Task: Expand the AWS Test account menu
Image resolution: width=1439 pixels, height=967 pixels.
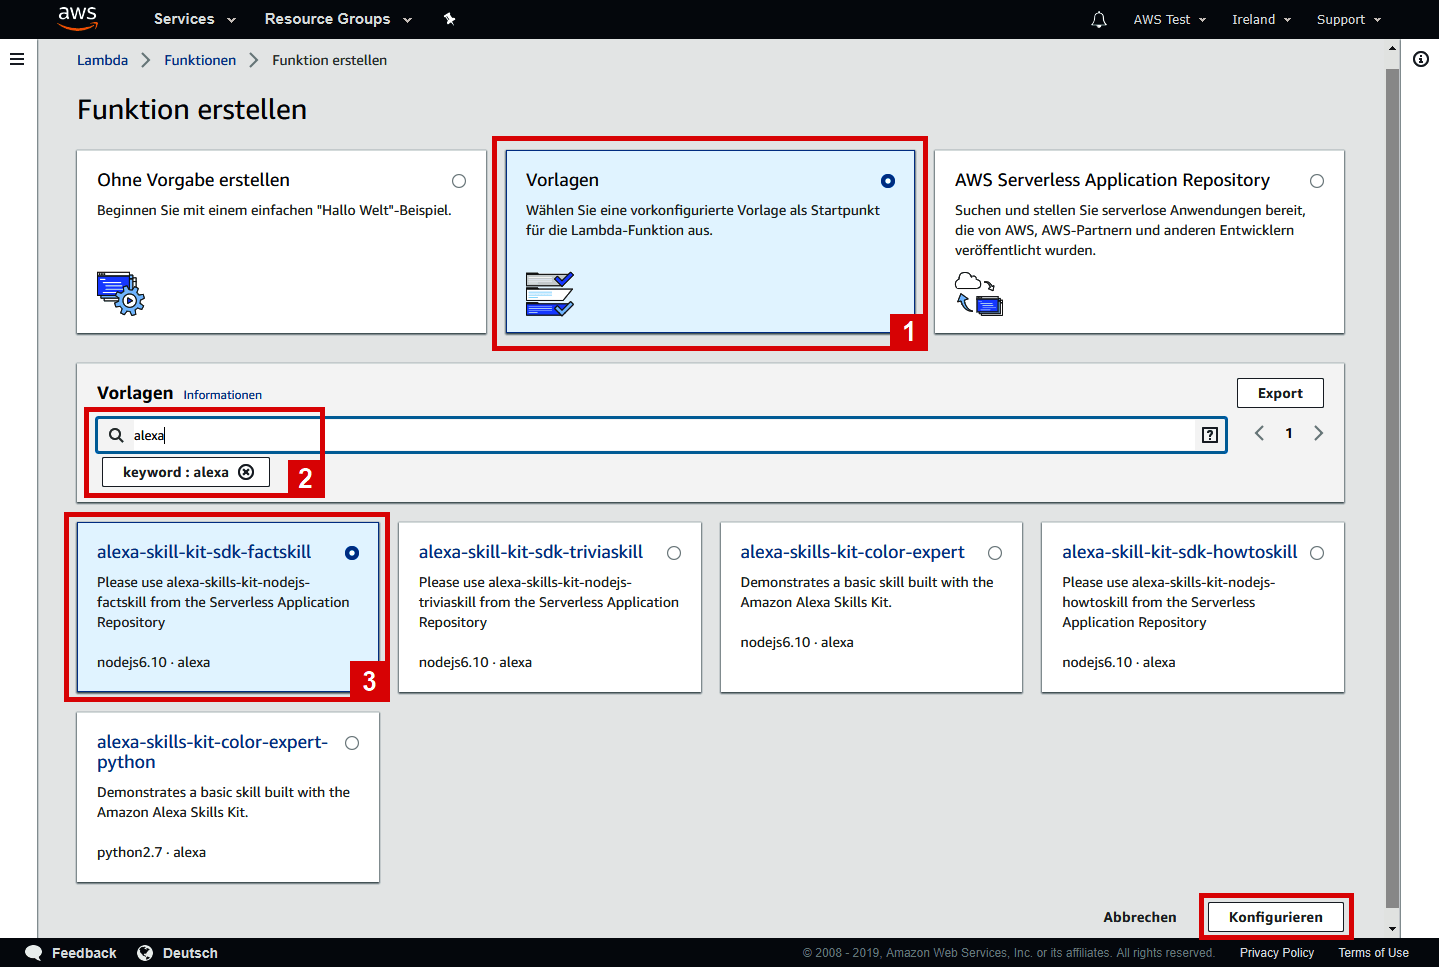Action: (1169, 19)
